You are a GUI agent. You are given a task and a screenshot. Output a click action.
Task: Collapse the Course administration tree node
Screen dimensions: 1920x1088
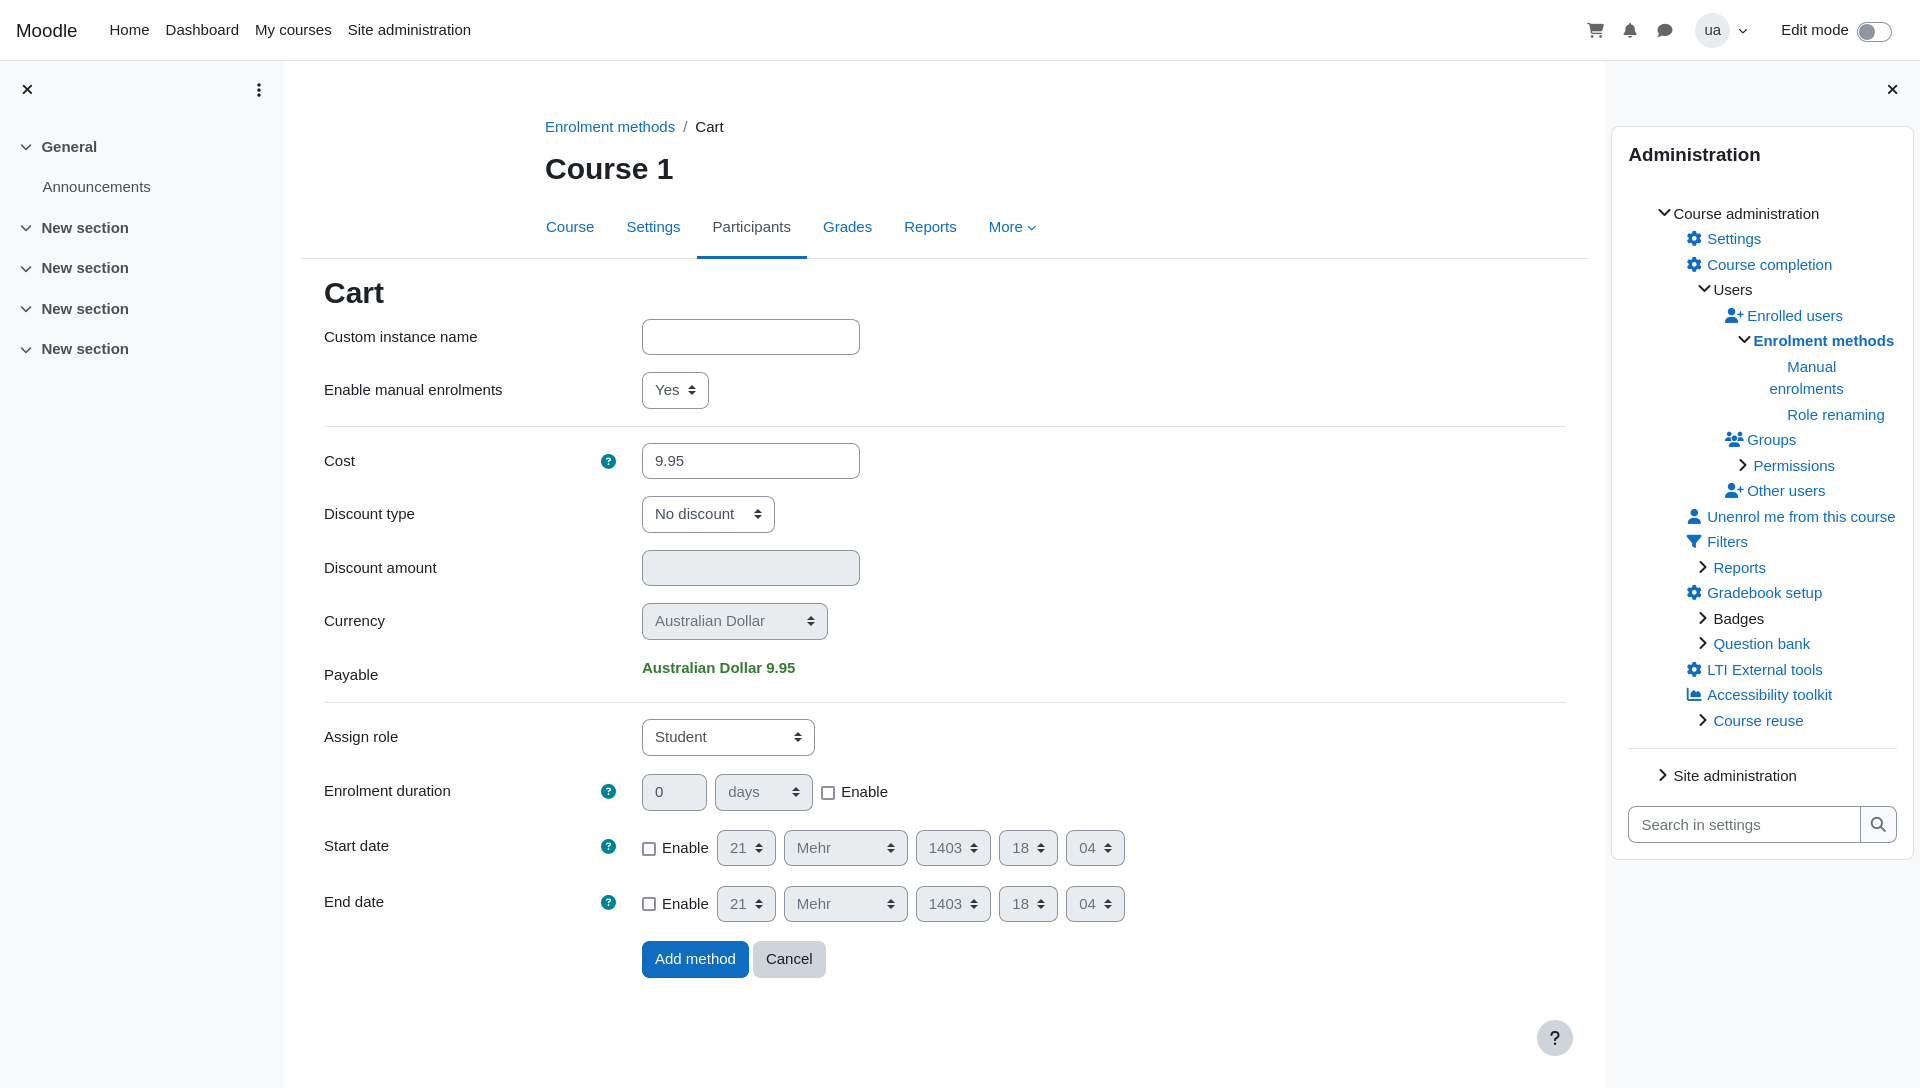1664,213
